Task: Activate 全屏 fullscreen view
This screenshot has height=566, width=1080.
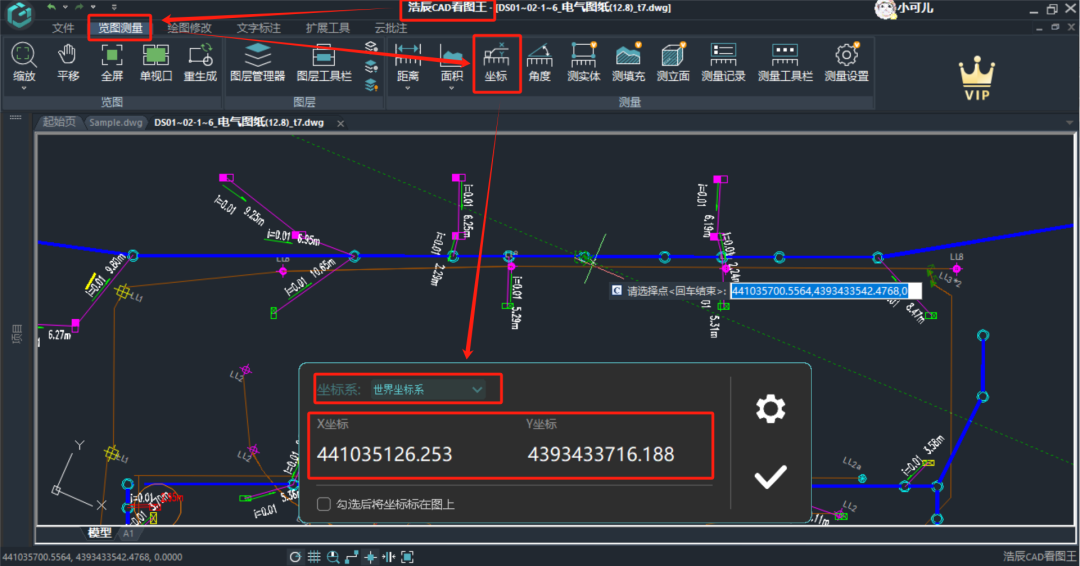Action: 112,63
